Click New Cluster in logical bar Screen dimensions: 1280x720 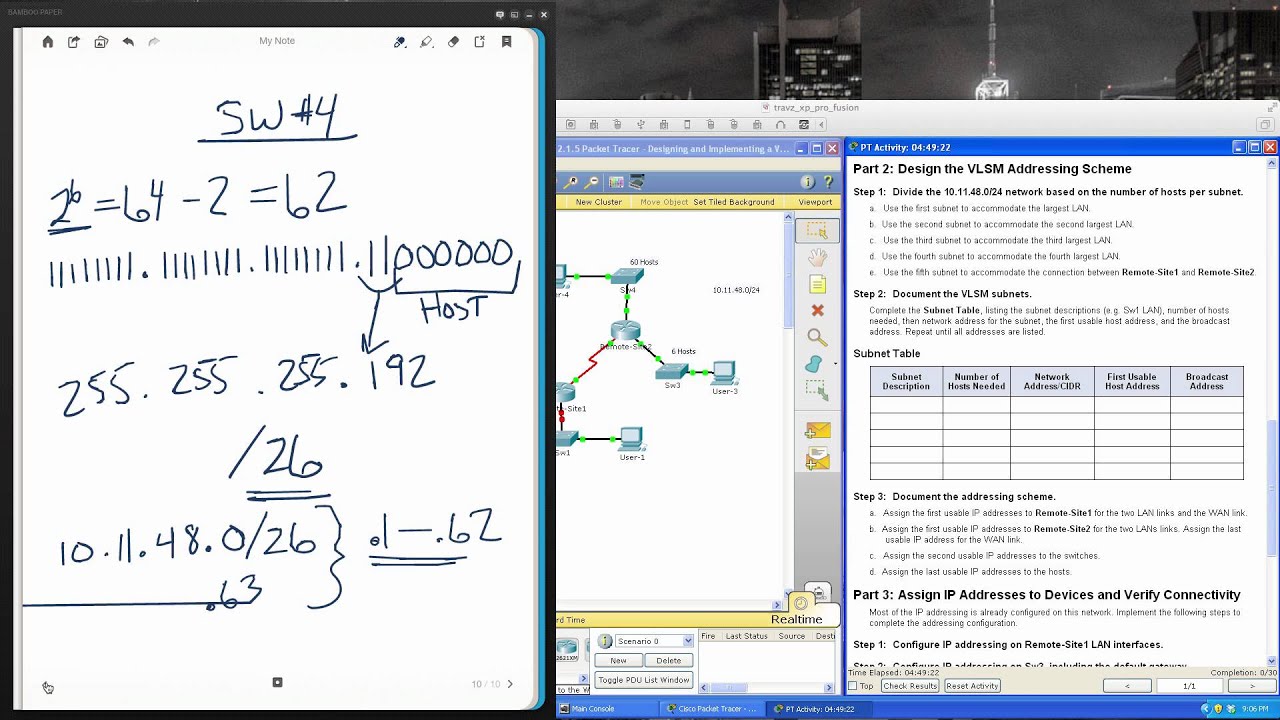point(599,202)
